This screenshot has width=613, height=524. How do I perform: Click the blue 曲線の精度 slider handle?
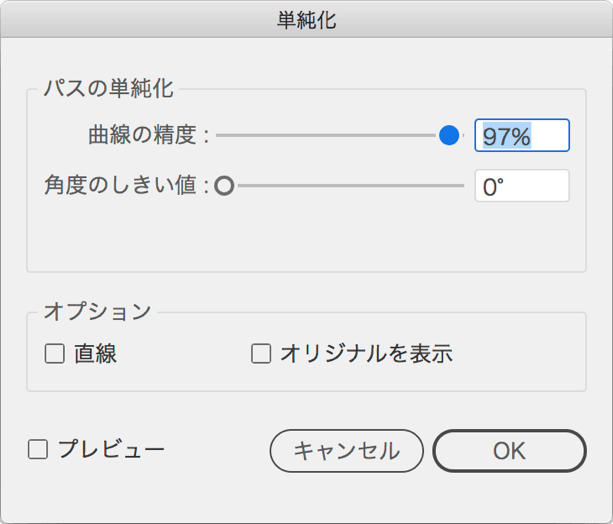pos(449,135)
